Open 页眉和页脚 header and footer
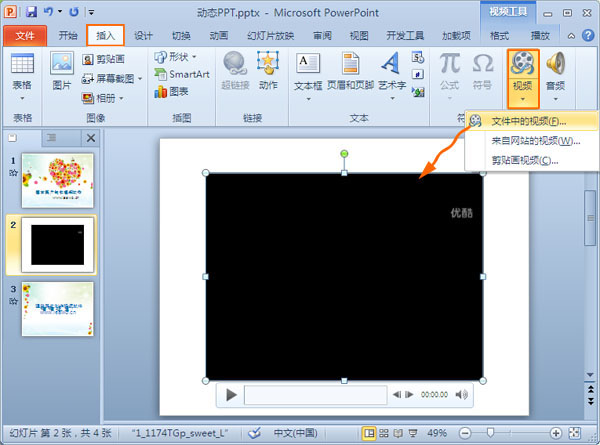This screenshot has width=600, height=445. click(350, 72)
